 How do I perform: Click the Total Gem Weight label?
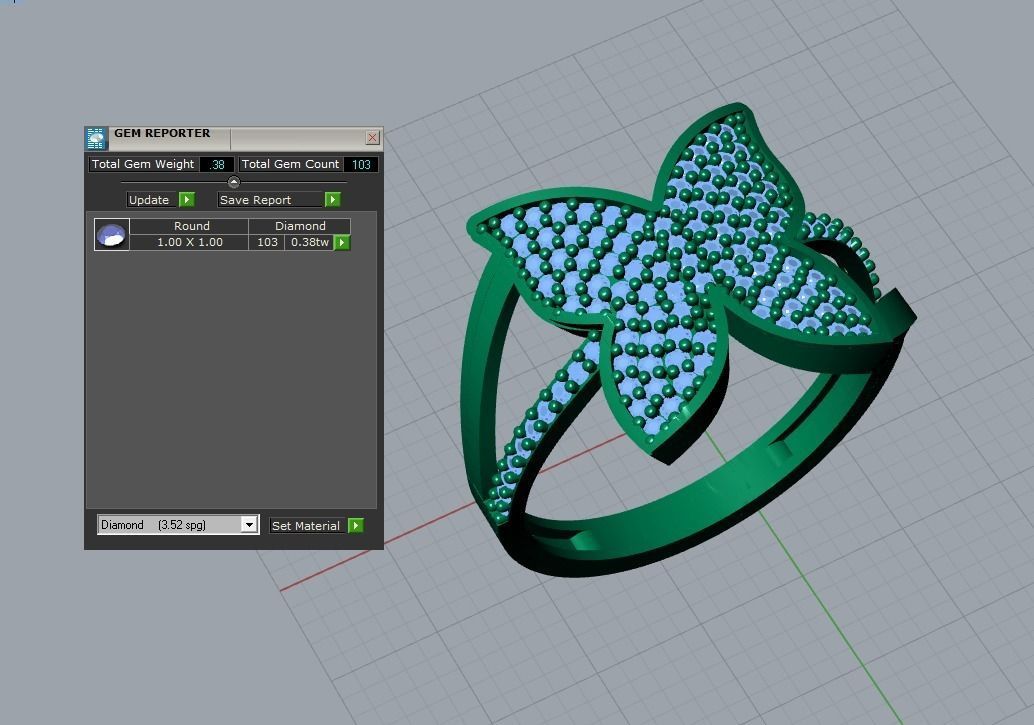point(143,164)
